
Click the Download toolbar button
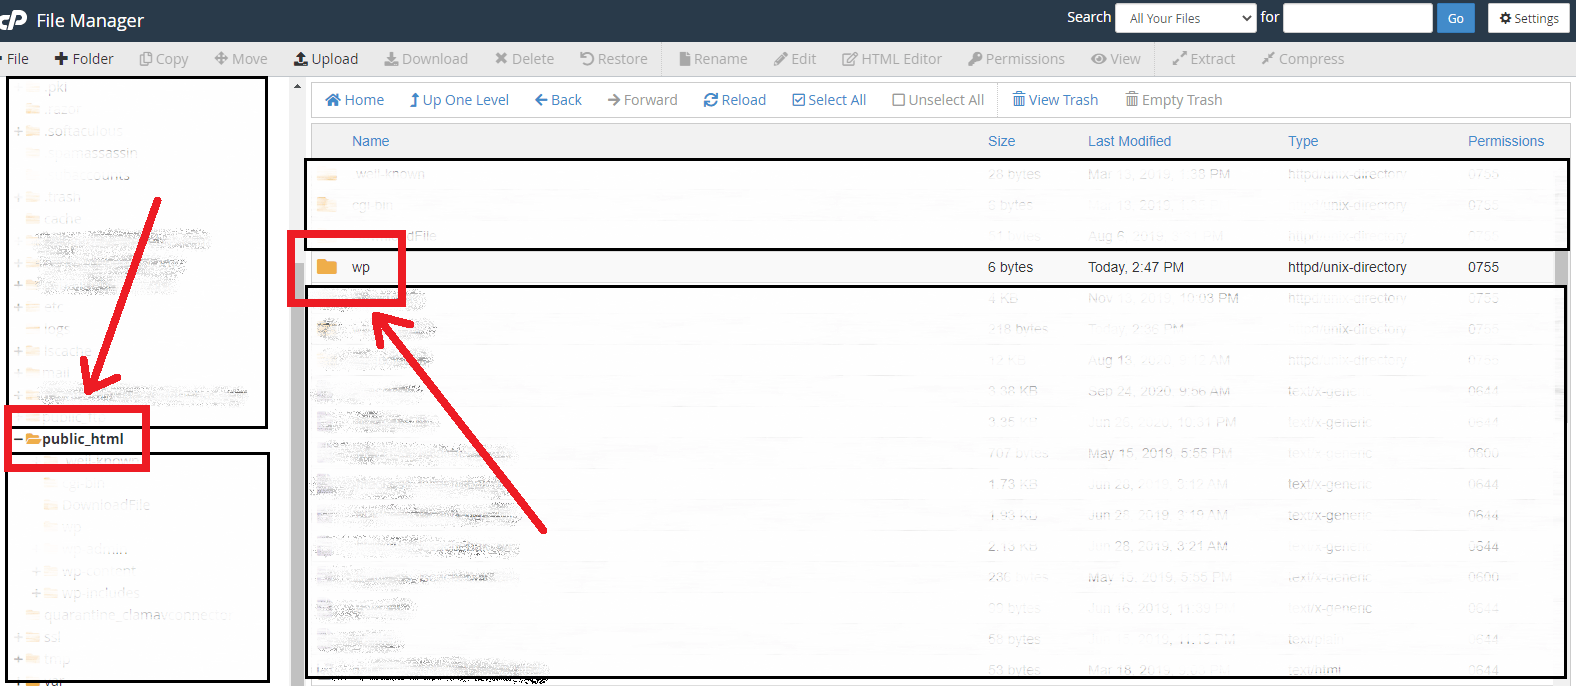[x=426, y=59]
